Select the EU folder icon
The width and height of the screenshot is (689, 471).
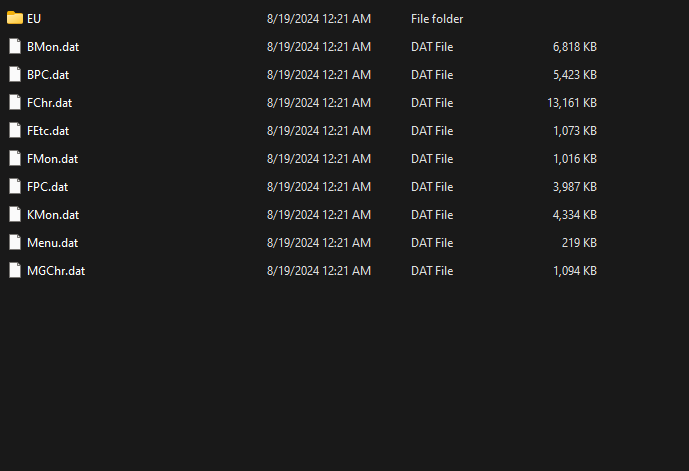[15, 18]
